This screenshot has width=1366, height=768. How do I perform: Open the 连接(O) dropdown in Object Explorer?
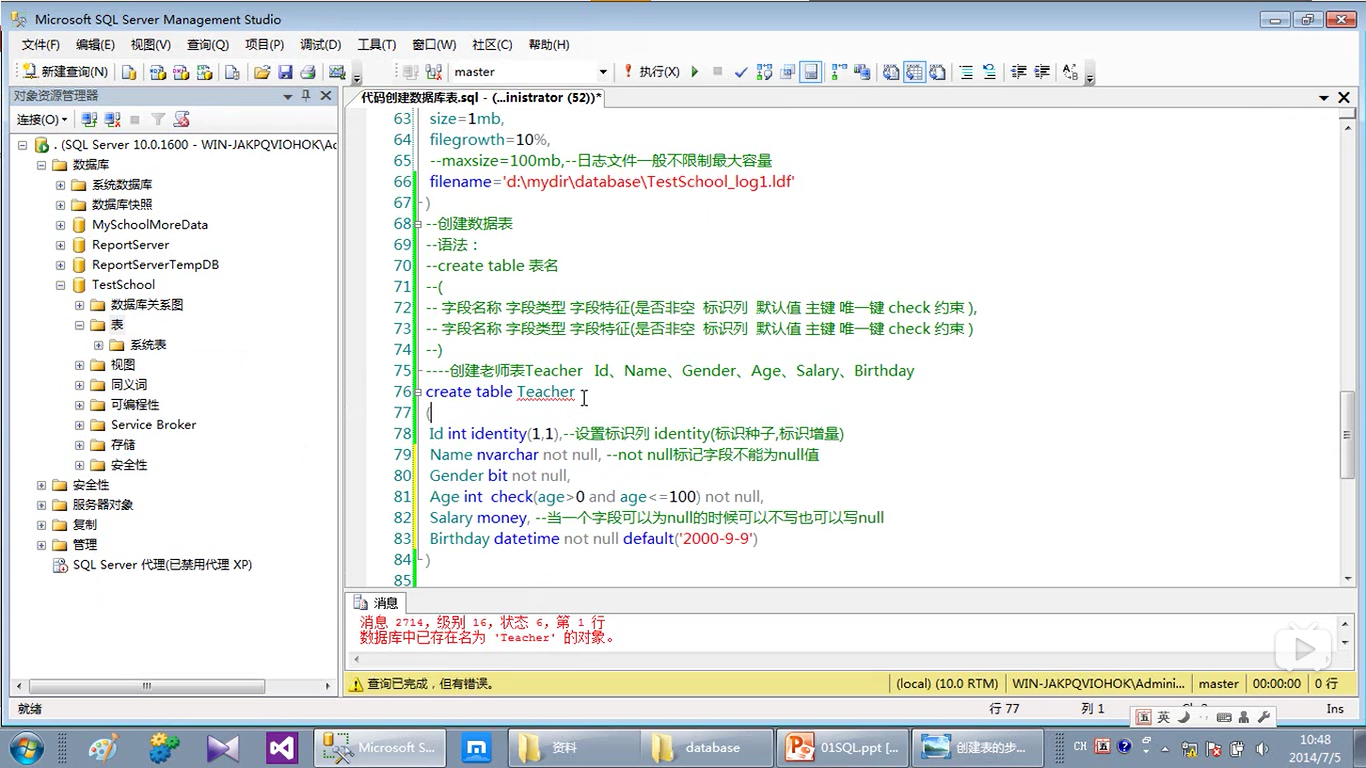click(x=42, y=120)
